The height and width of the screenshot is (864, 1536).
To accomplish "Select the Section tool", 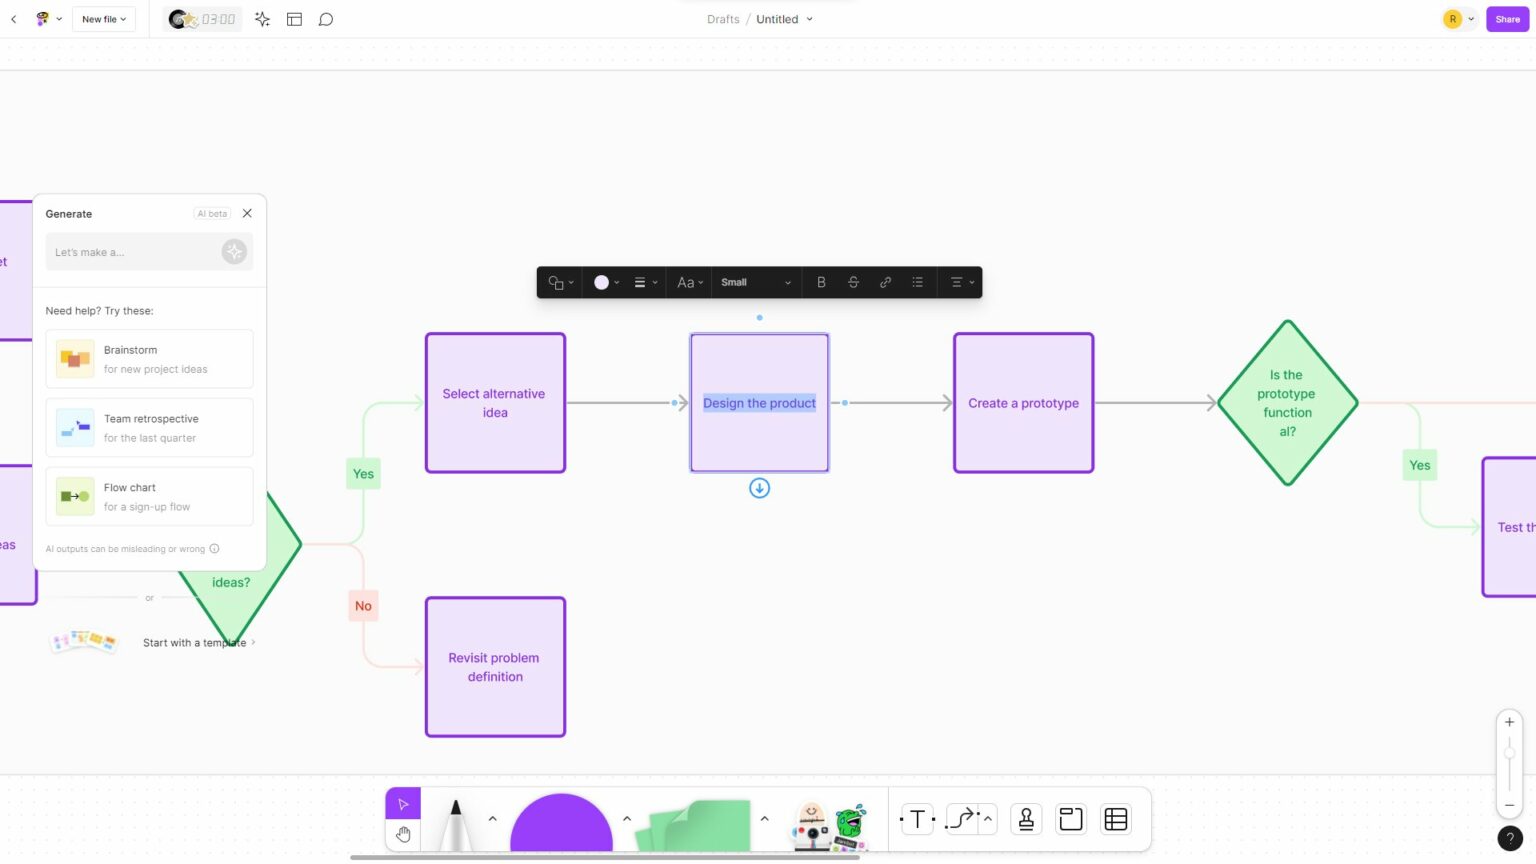I will pos(1070,818).
